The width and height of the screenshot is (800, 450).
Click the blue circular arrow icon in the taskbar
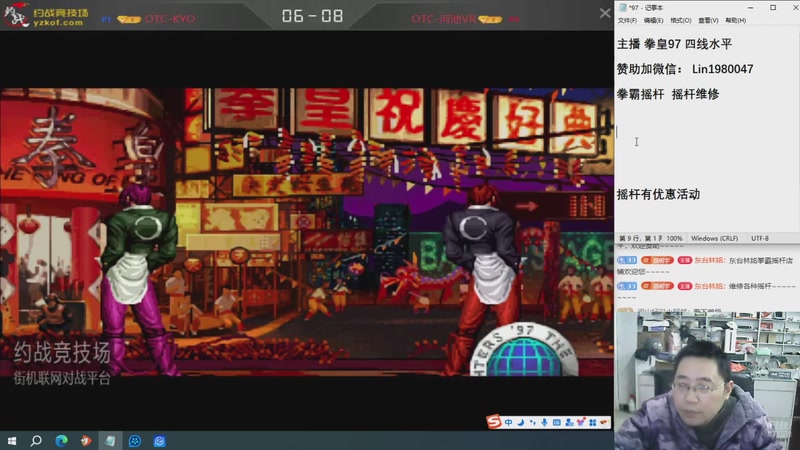tap(159, 441)
